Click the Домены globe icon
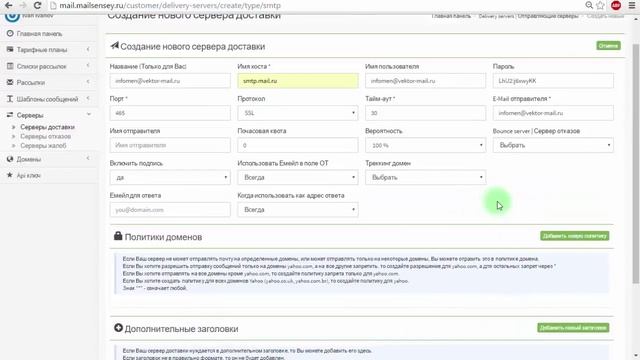640x360 pixels. (10, 159)
